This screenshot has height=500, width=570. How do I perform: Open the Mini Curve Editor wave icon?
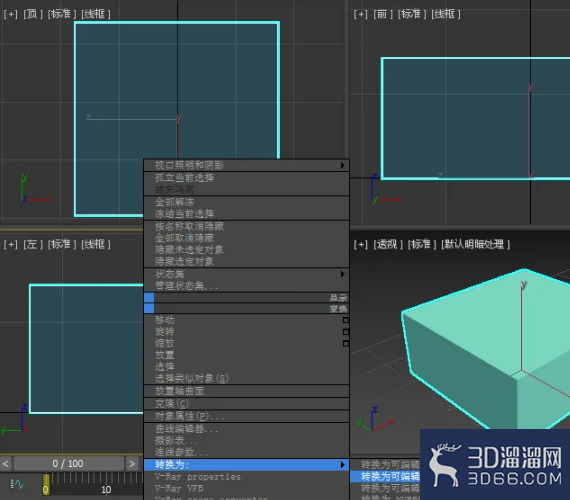click(17, 484)
